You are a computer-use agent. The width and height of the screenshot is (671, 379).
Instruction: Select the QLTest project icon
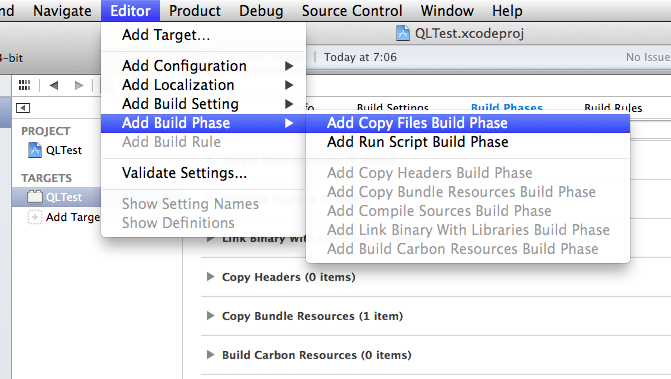35,150
